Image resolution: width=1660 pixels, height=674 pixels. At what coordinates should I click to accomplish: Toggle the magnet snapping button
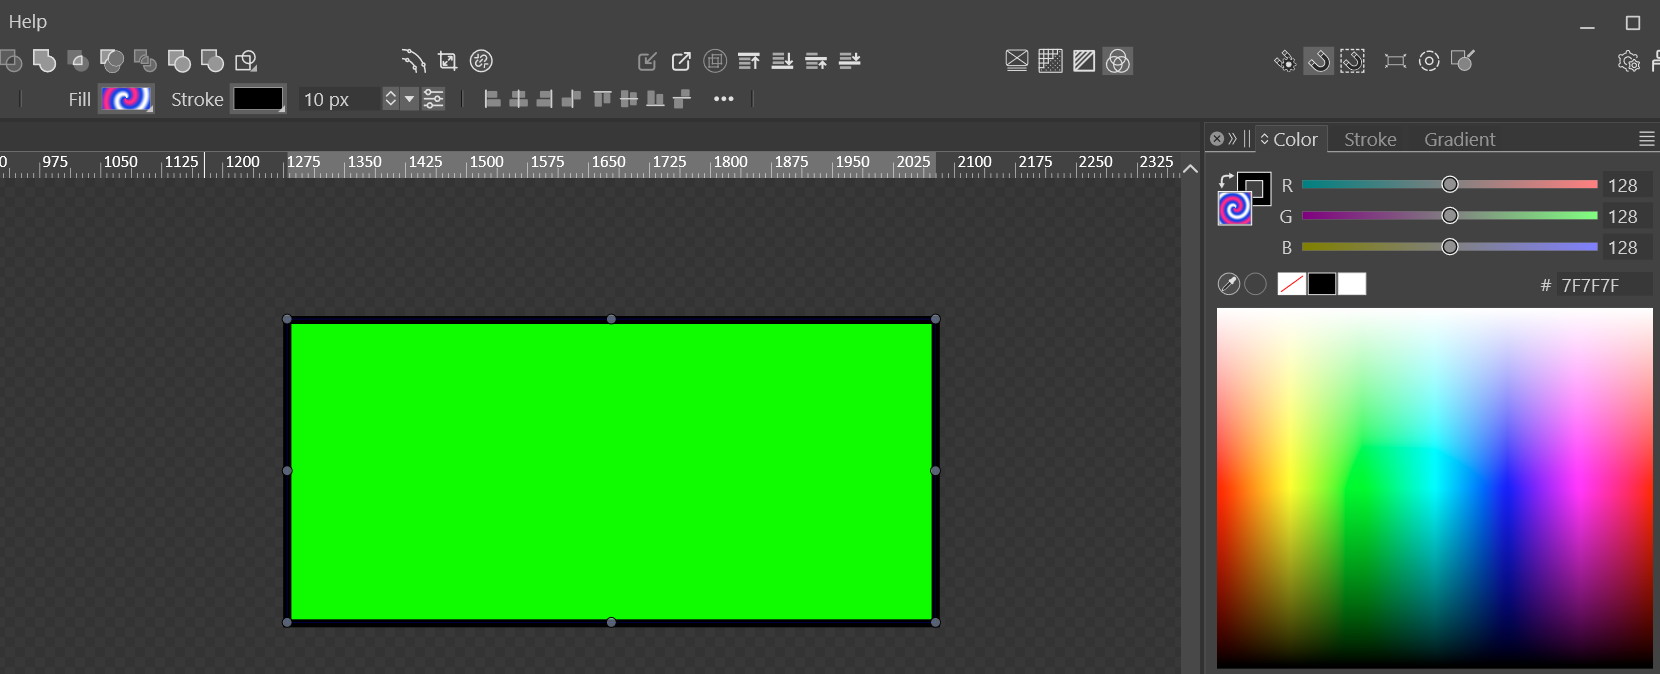(1319, 61)
